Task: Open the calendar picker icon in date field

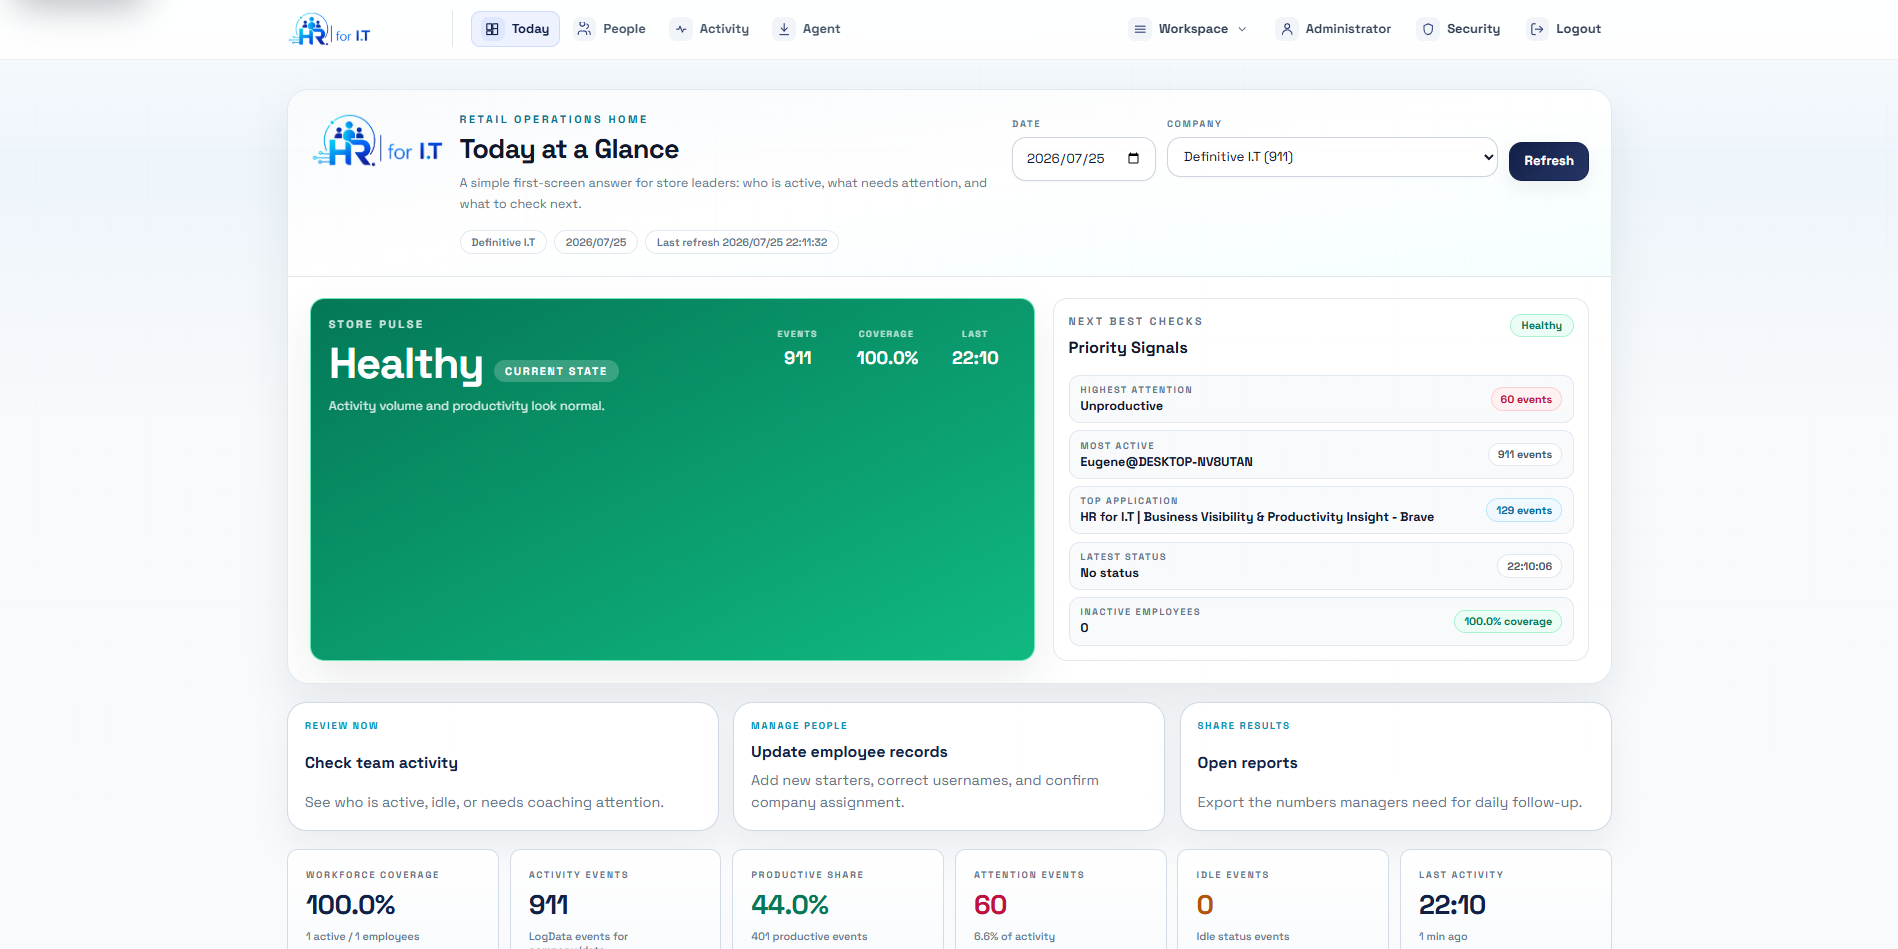Action: [x=1133, y=158]
